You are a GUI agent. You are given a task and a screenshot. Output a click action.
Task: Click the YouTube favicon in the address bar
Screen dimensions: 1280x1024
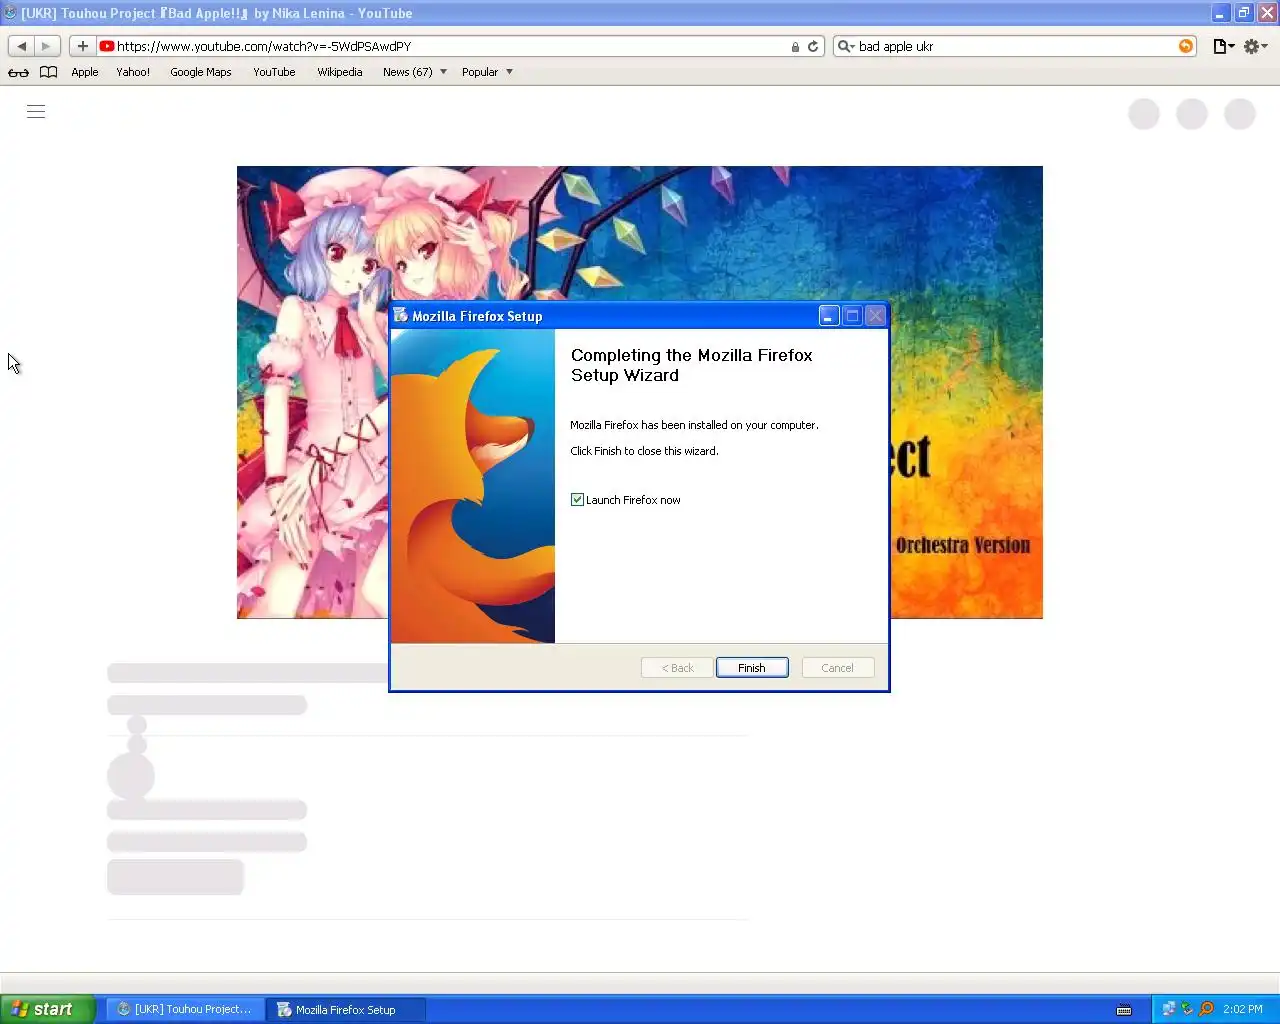click(106, 46)
